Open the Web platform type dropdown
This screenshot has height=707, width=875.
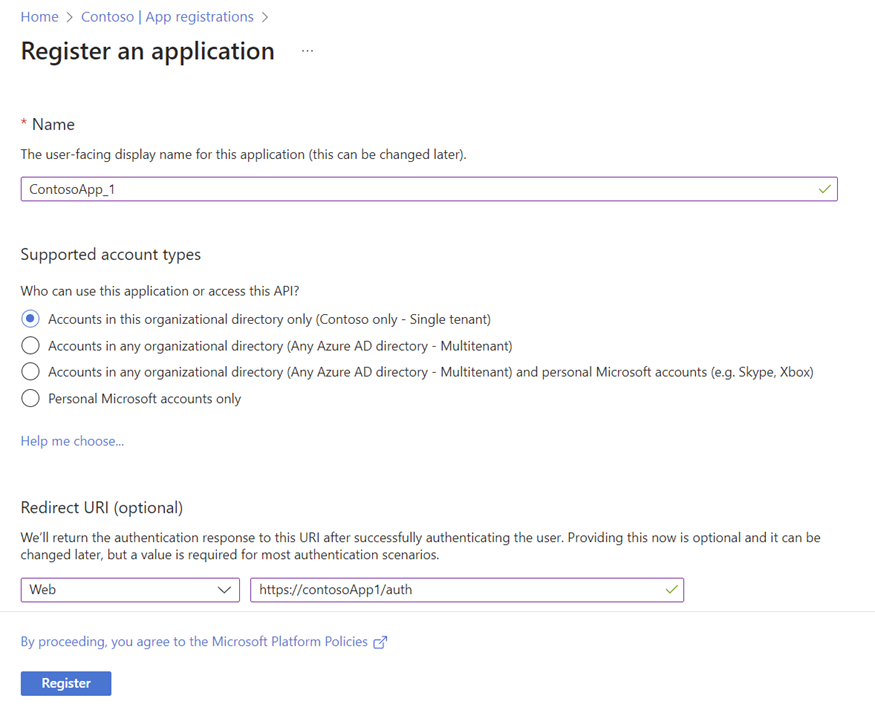130,590
